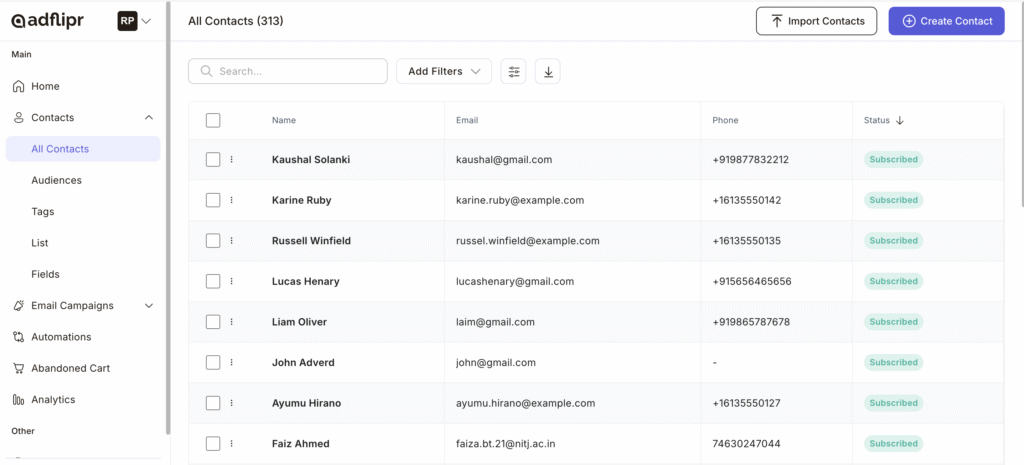Expand the Email Campaigns sidebar section
This screenshot has width=1024, height=465.
click(x=149, y=306)
